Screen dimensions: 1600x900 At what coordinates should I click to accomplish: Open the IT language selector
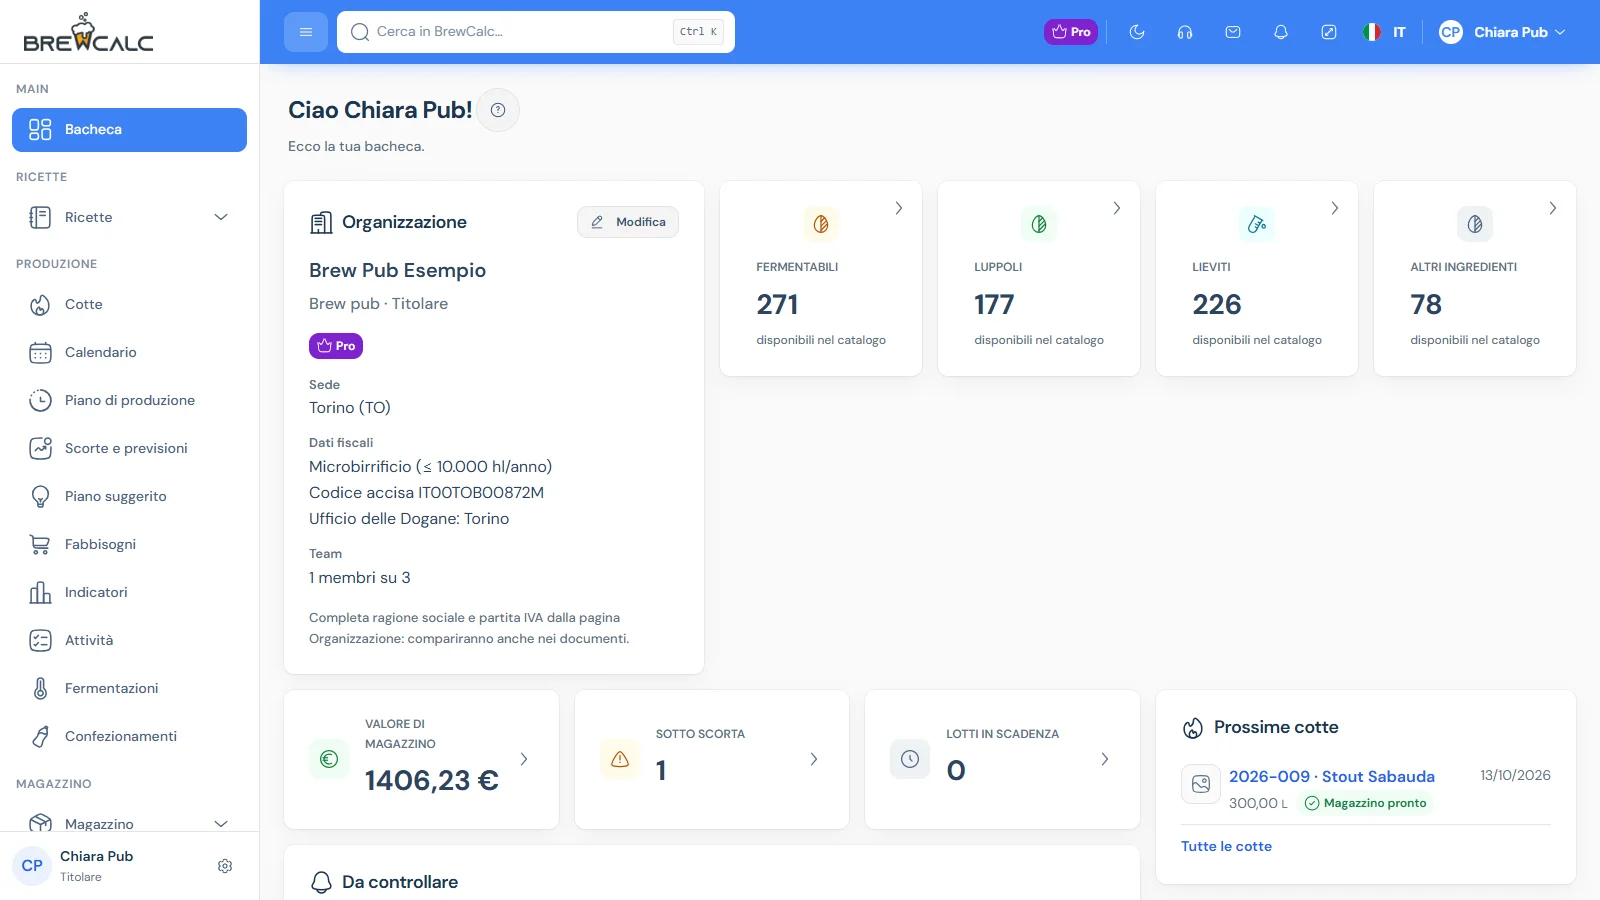[x=1384, y=32]
